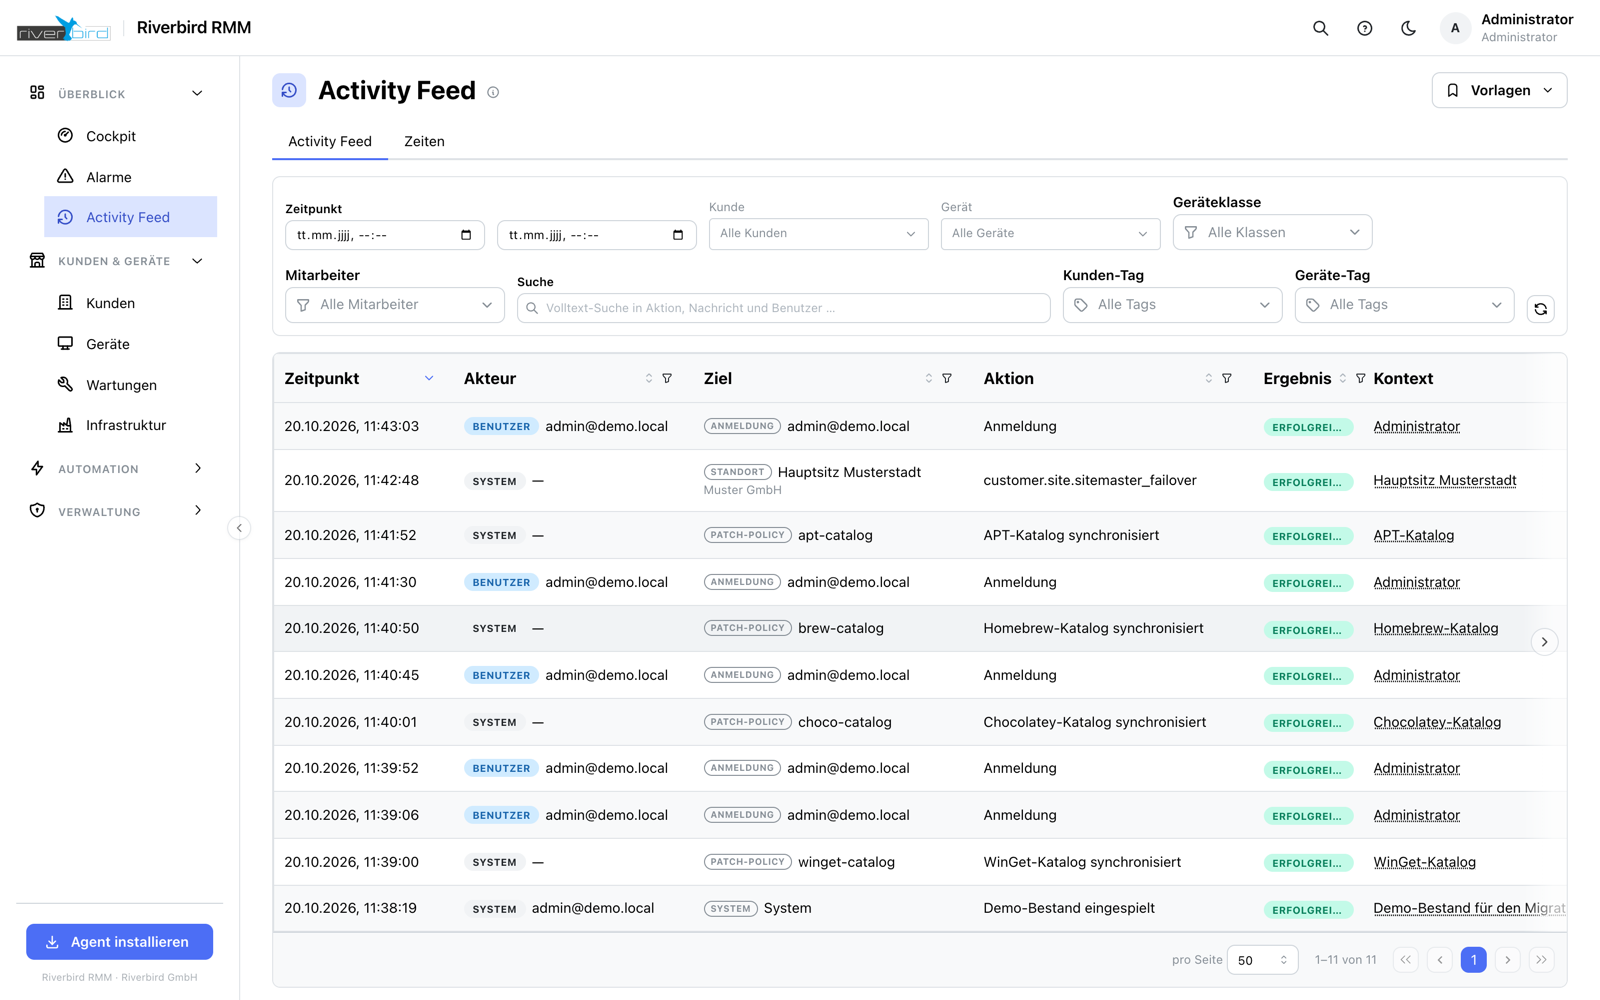Open Infrastruktur in the sidebar
The height and width of the screenshot is (1000, 1600).
tap(131, 425)
